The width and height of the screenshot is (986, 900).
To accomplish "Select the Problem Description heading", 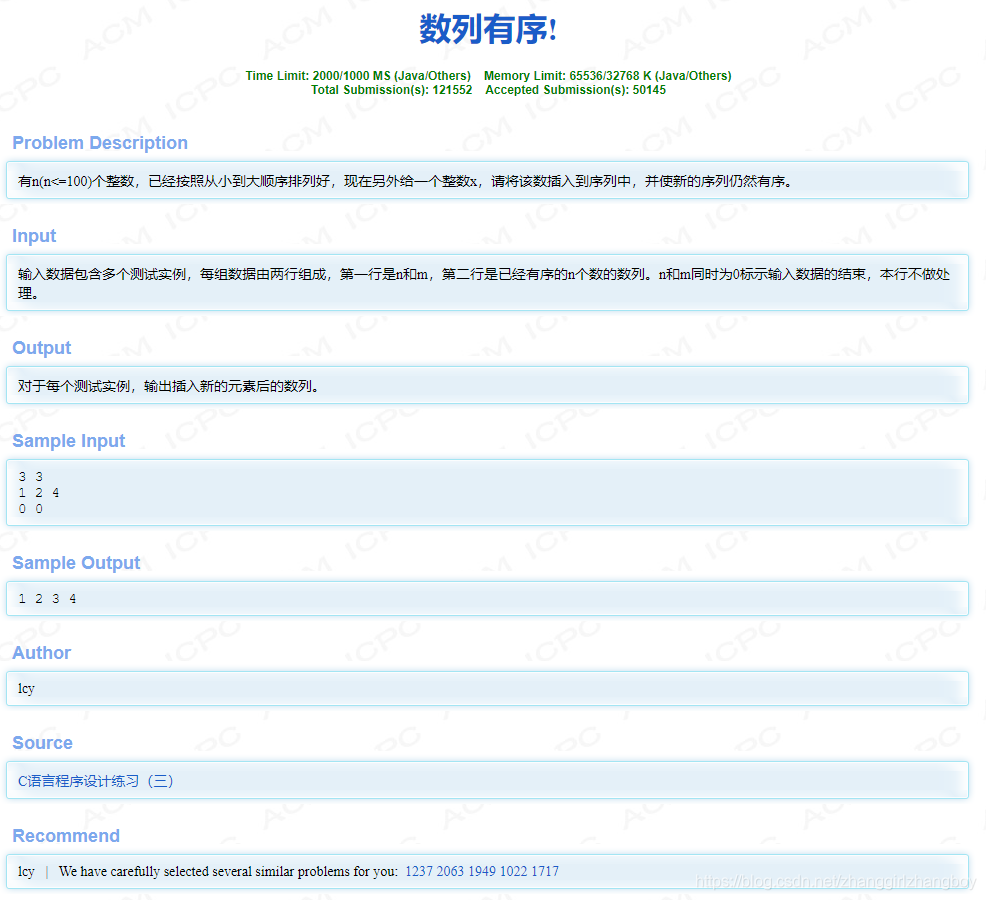I will click(100, 143).
